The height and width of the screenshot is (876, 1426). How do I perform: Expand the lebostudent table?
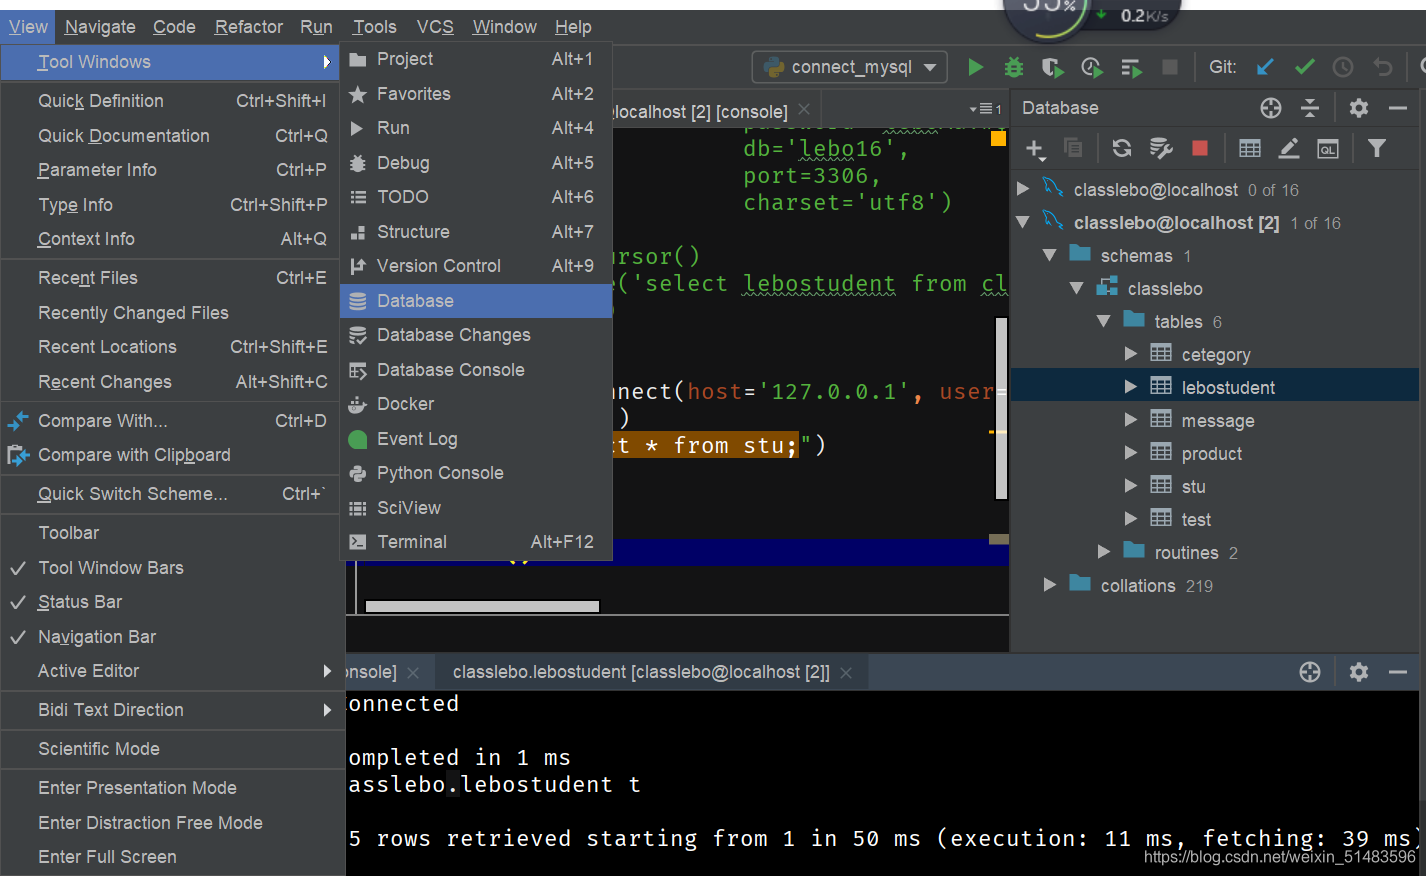(x=1131, y=387)
